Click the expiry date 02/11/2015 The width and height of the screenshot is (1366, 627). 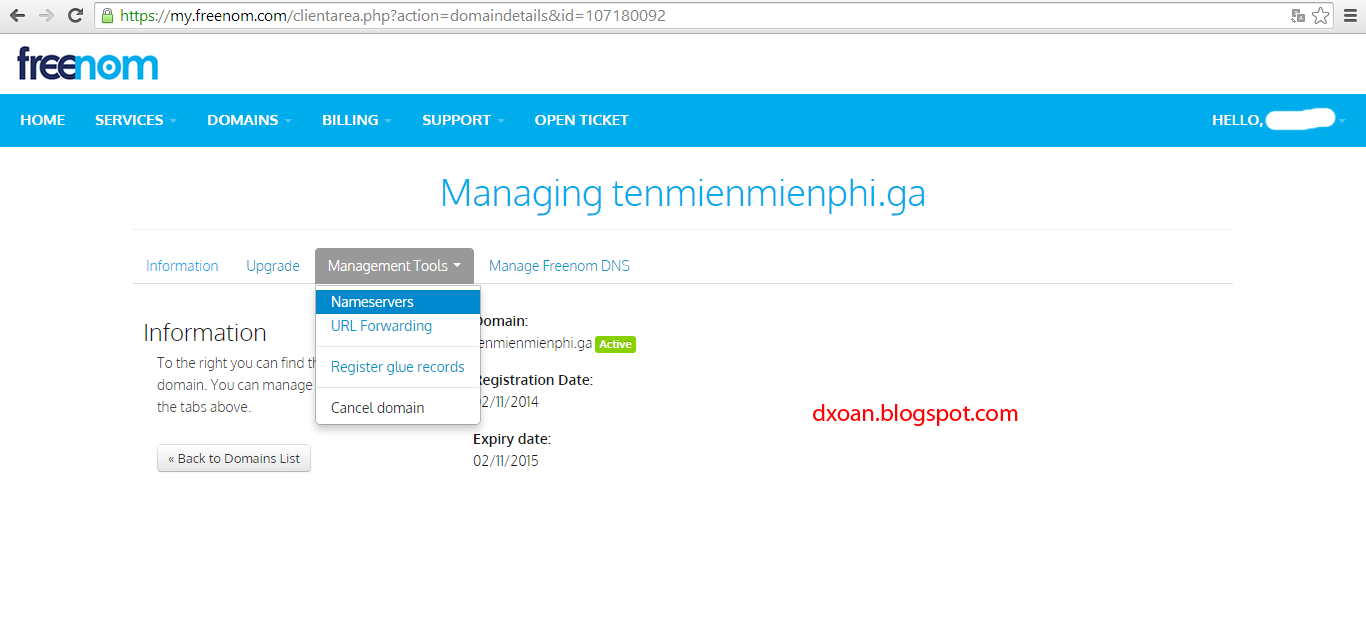(x=506, y=461)
